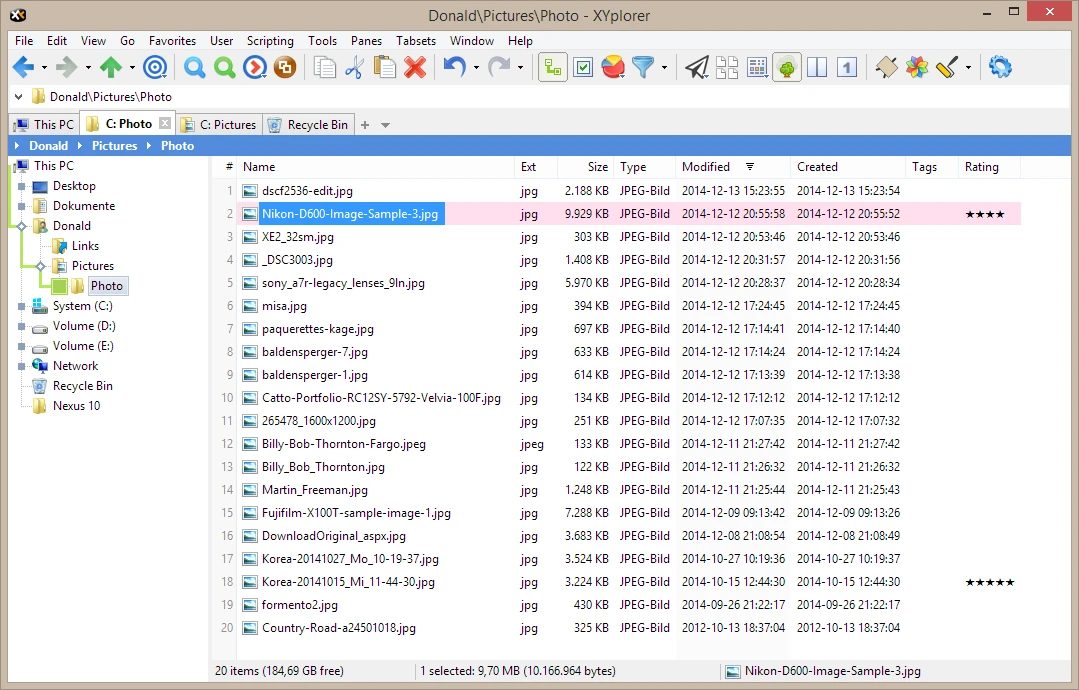Open the Scripting menu
Viewport: 1079px width, 690px height.
[x=270, y=41]
